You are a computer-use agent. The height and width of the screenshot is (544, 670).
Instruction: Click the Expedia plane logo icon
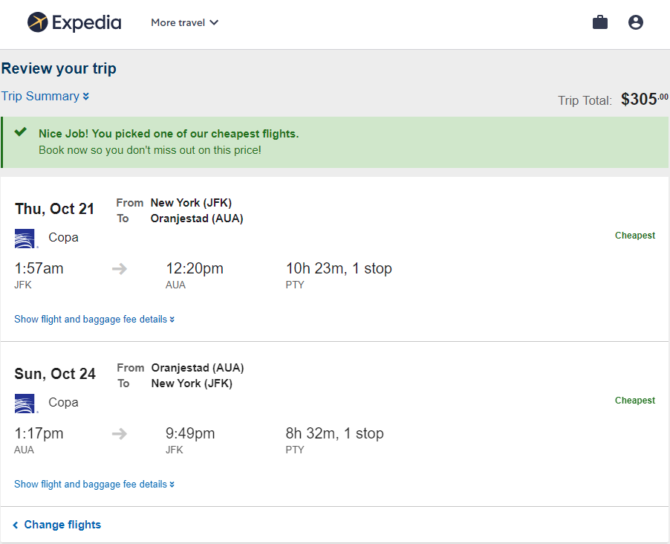[x=38, y=22]
